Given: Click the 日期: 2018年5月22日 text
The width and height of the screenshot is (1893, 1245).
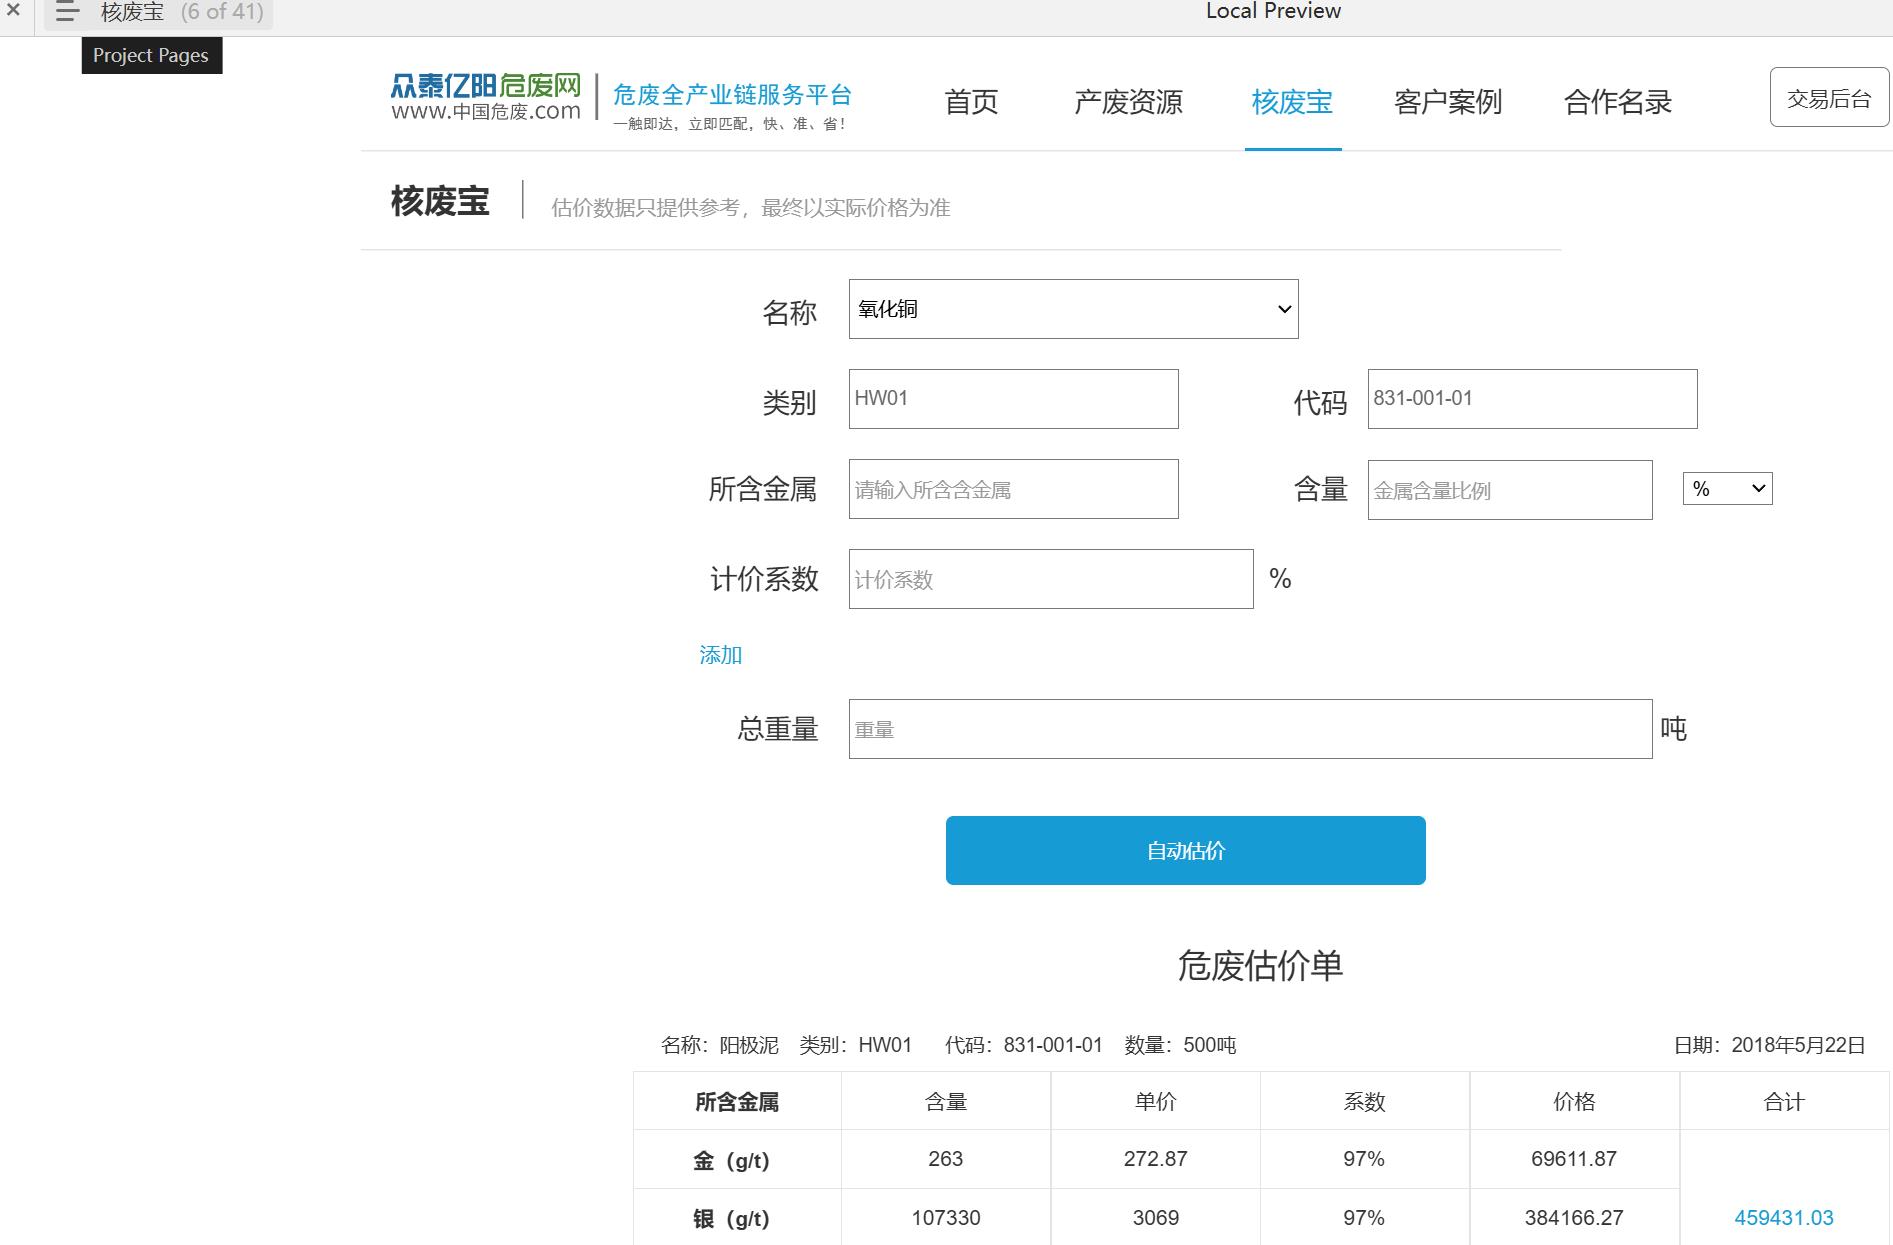Looking at the screenshot, I should tap(1770, 1045).
